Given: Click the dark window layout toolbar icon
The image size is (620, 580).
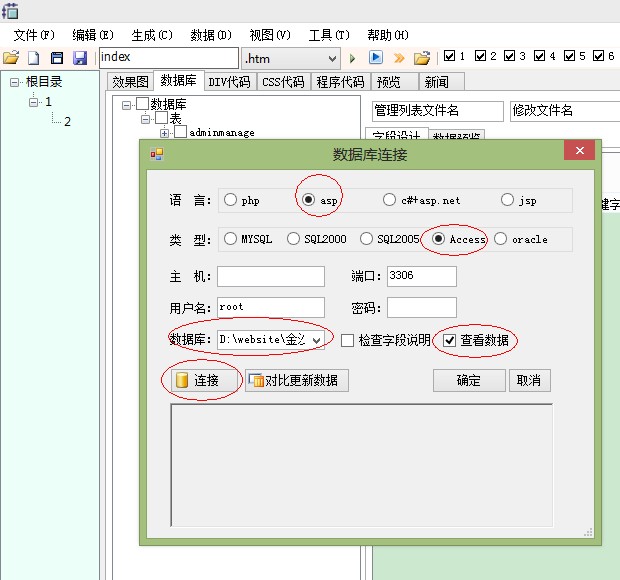Looking at the screenshot, I should 57,58.
